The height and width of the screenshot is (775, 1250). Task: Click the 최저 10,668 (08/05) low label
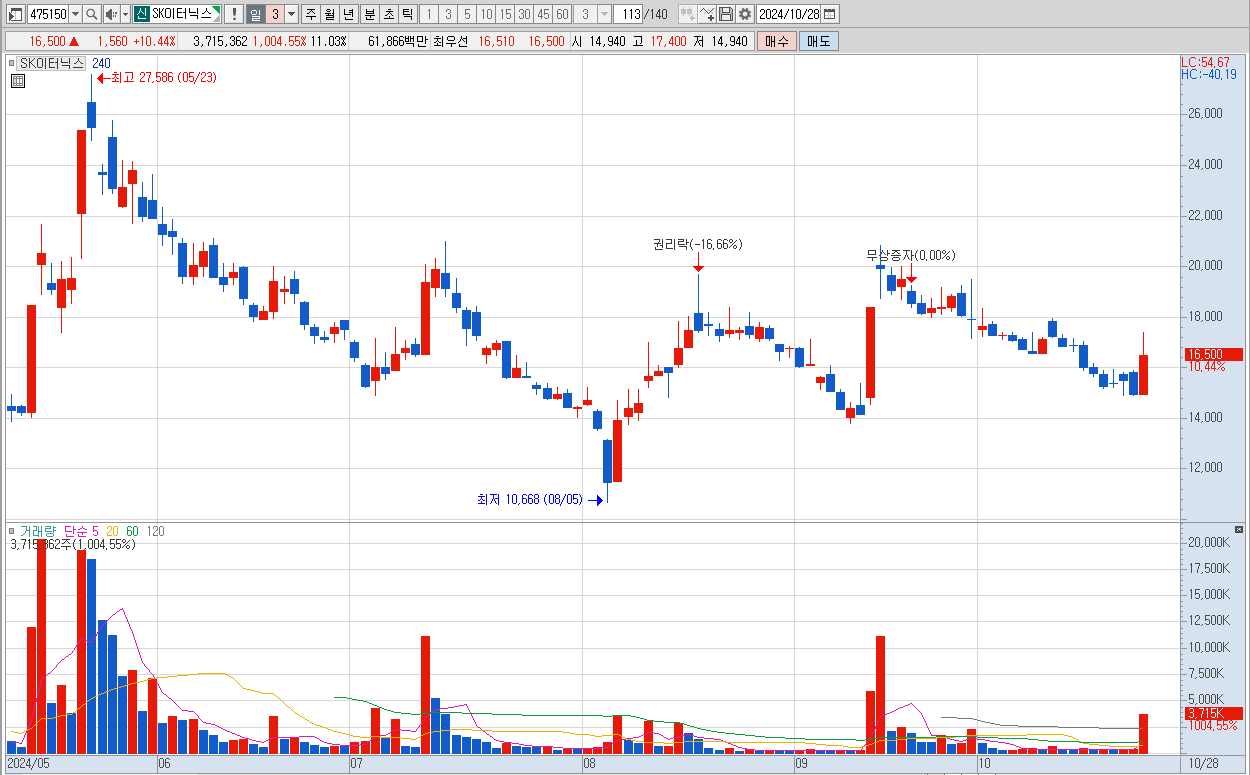529,499
